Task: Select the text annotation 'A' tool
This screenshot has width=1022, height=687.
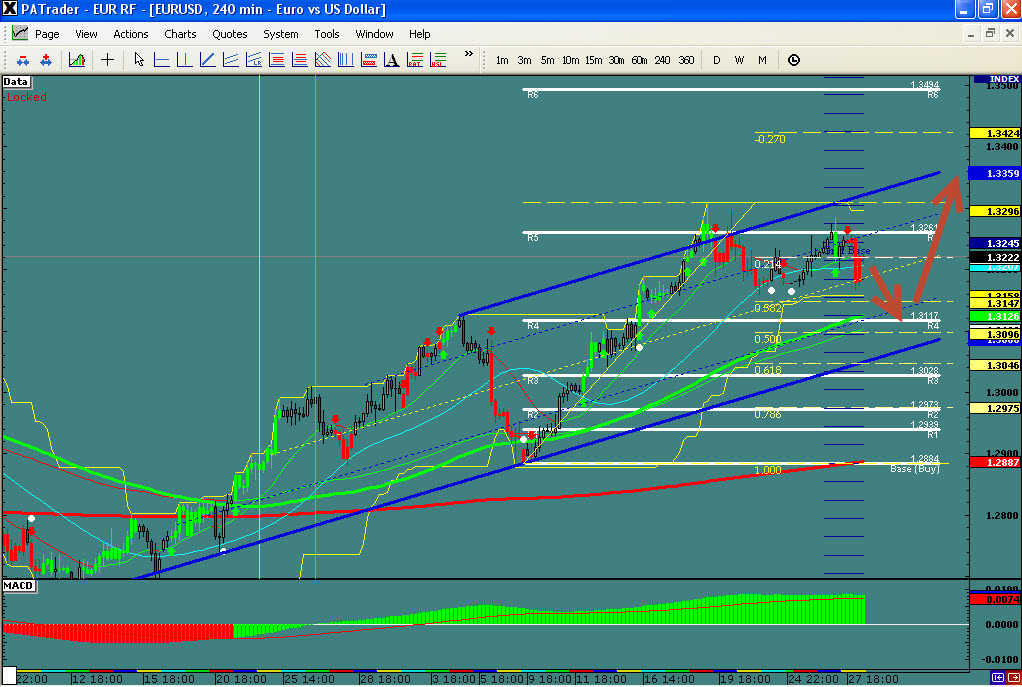Action: point(391,60)
